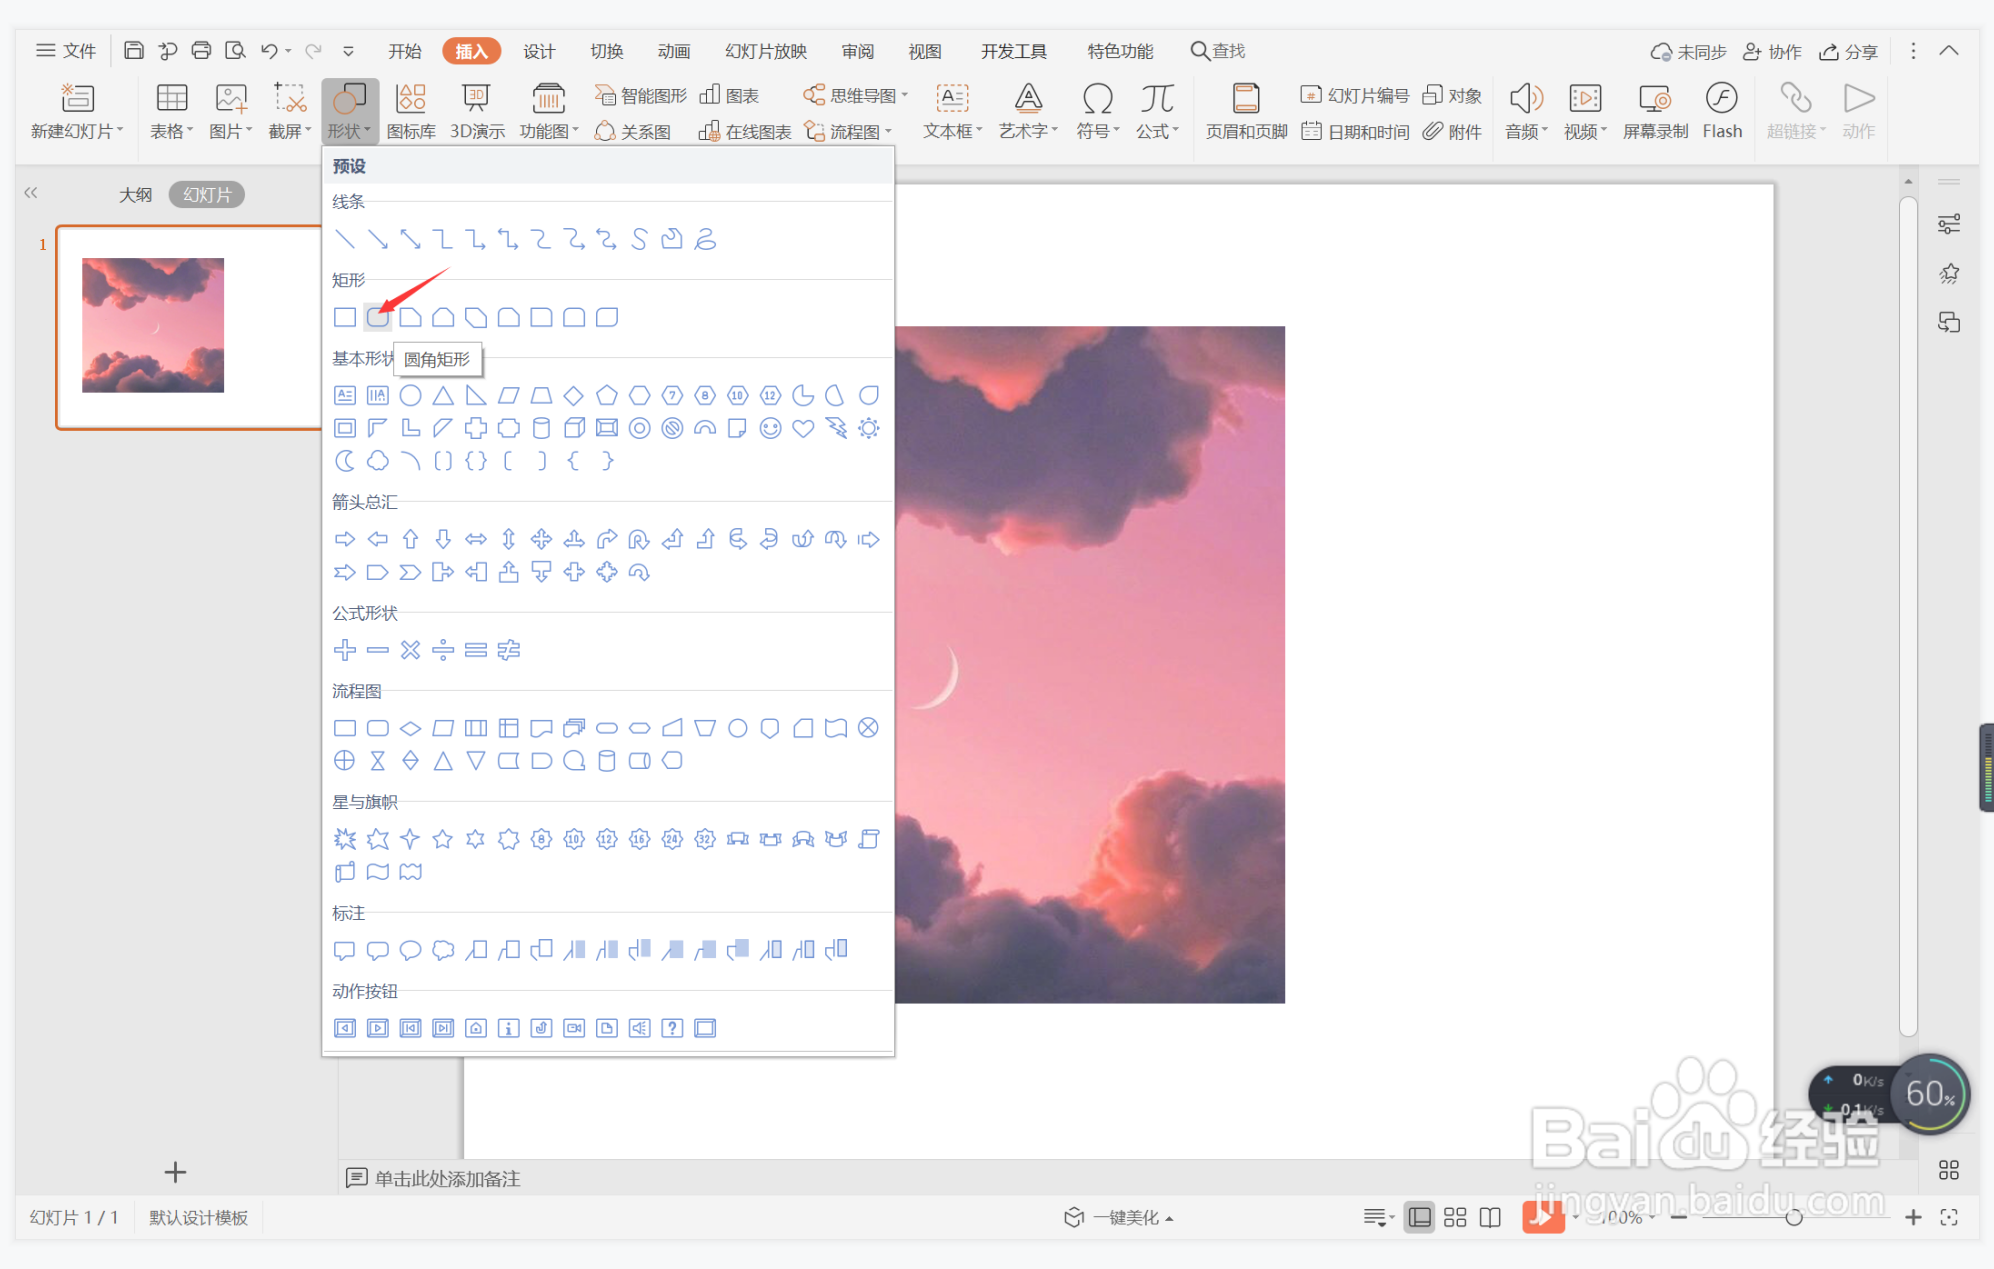The height and width of the screenshot is (1269, 1994).
Task: Click the print icon
Action: pos(201,51)
